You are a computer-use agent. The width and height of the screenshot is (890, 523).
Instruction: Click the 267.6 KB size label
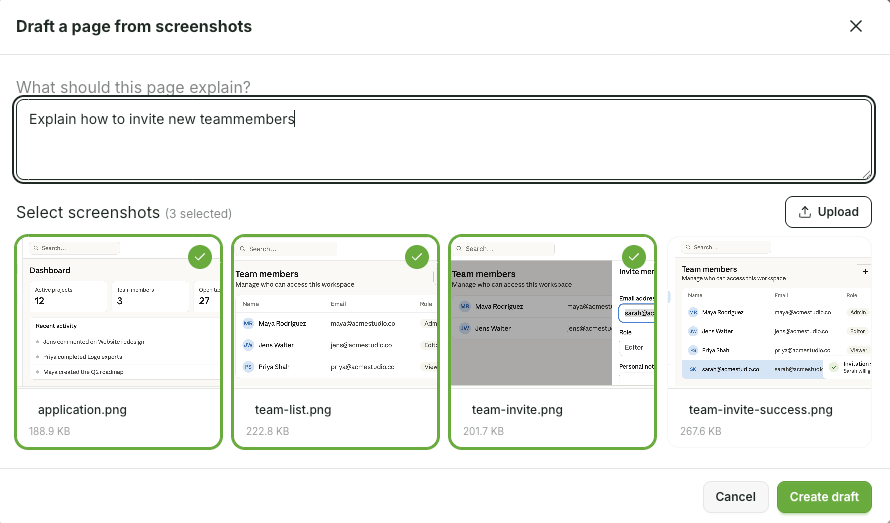(x=700, y=431)
